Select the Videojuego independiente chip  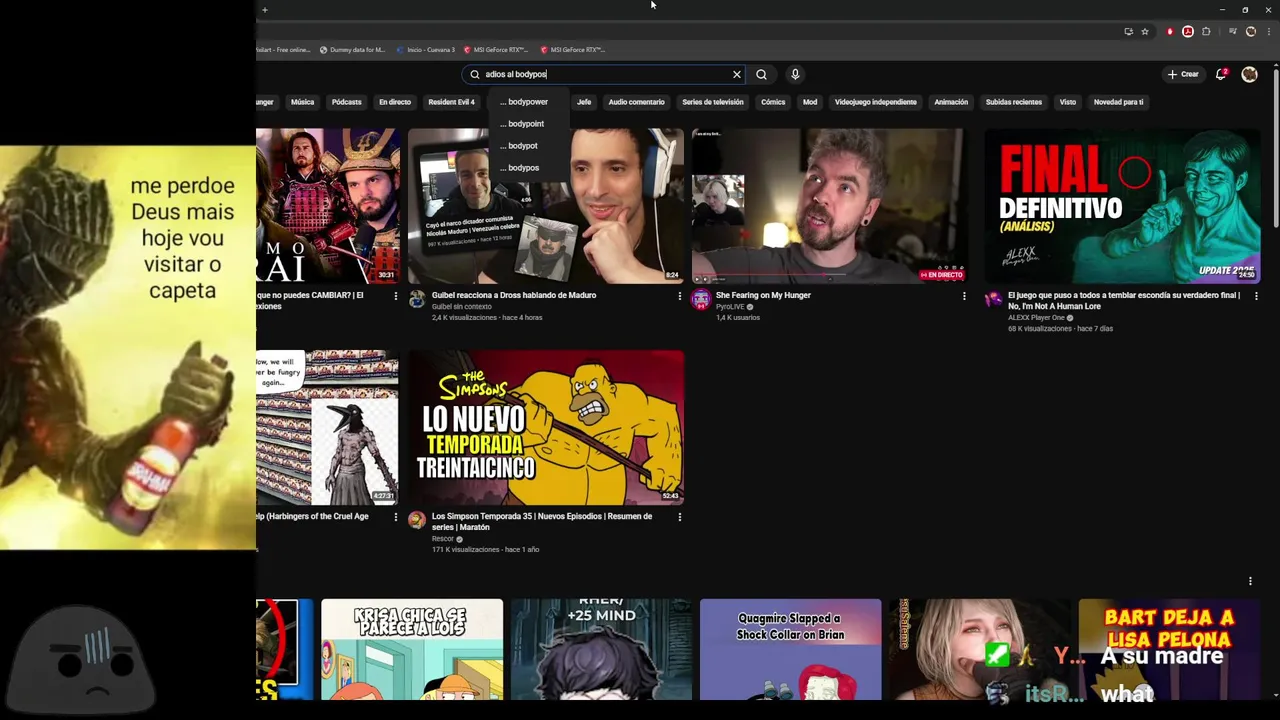pyautogui.click(x=875, y=102)
